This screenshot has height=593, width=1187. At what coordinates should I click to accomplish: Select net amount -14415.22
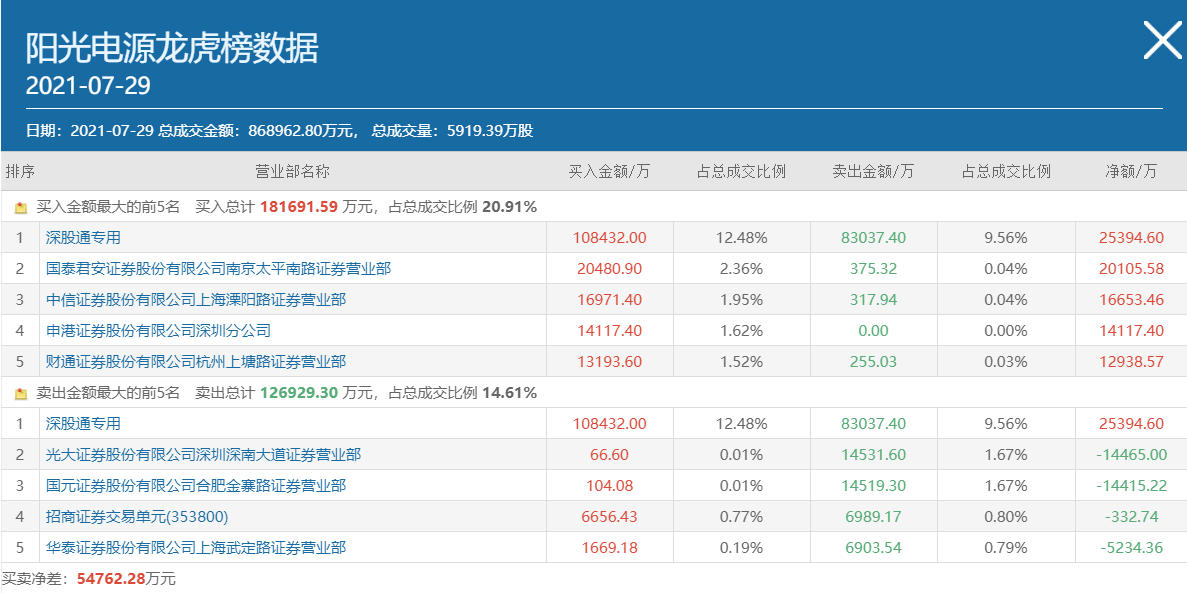coord(1131,485)
